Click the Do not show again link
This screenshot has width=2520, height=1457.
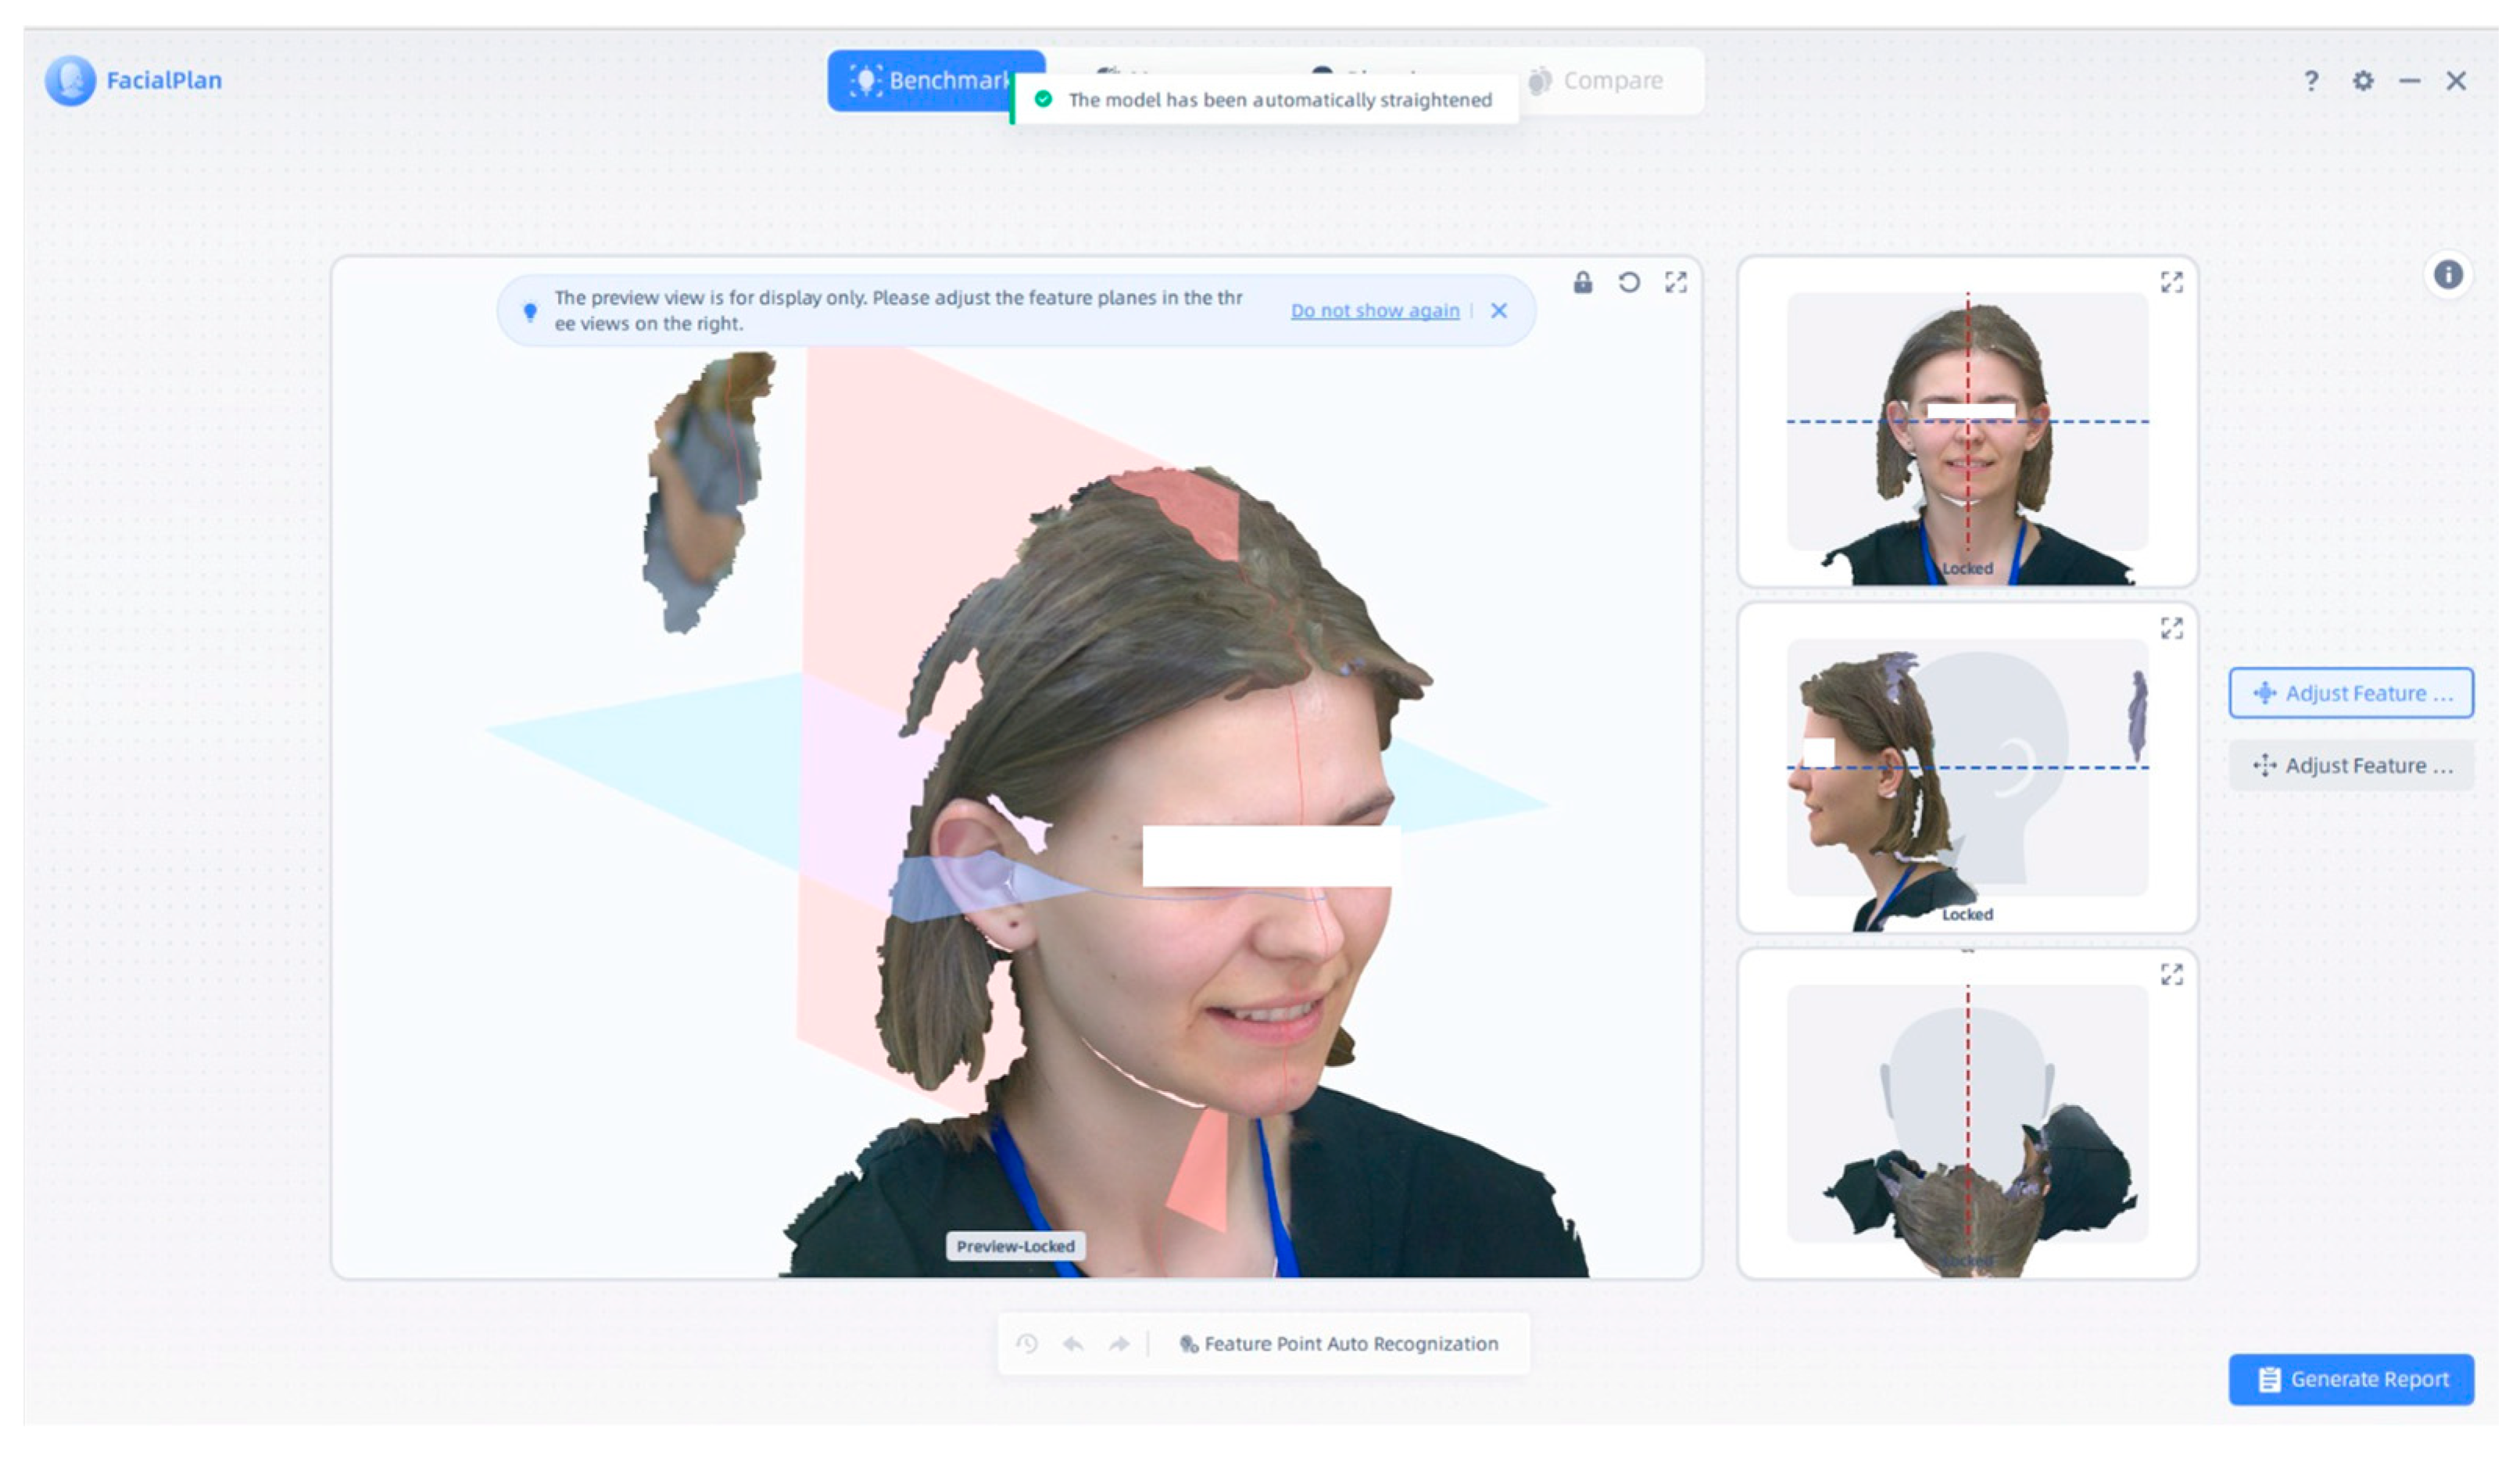pos(1375,311)
